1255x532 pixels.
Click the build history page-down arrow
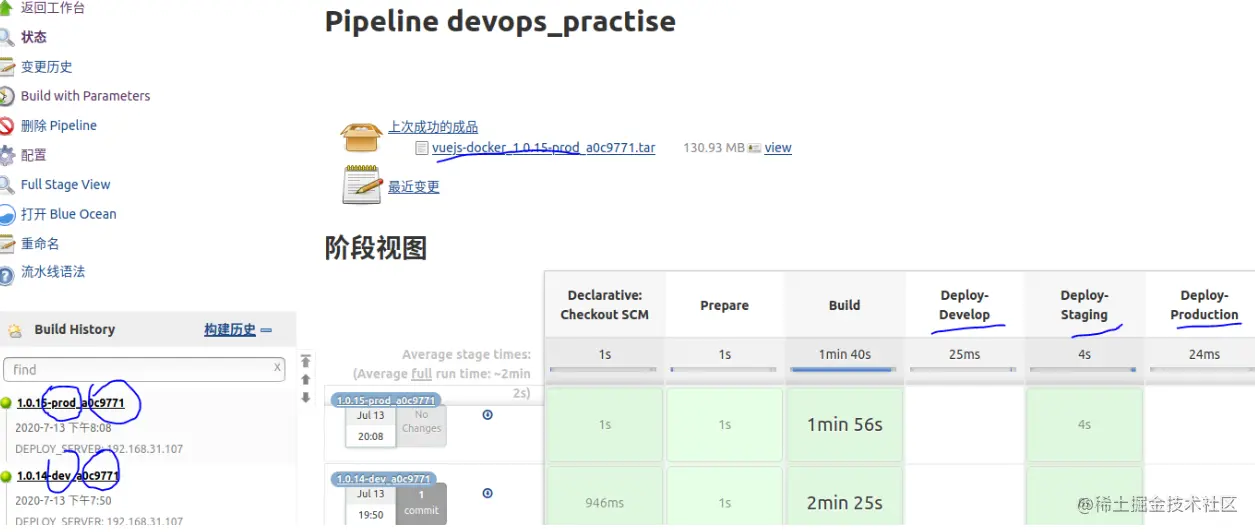click(306, 398)
